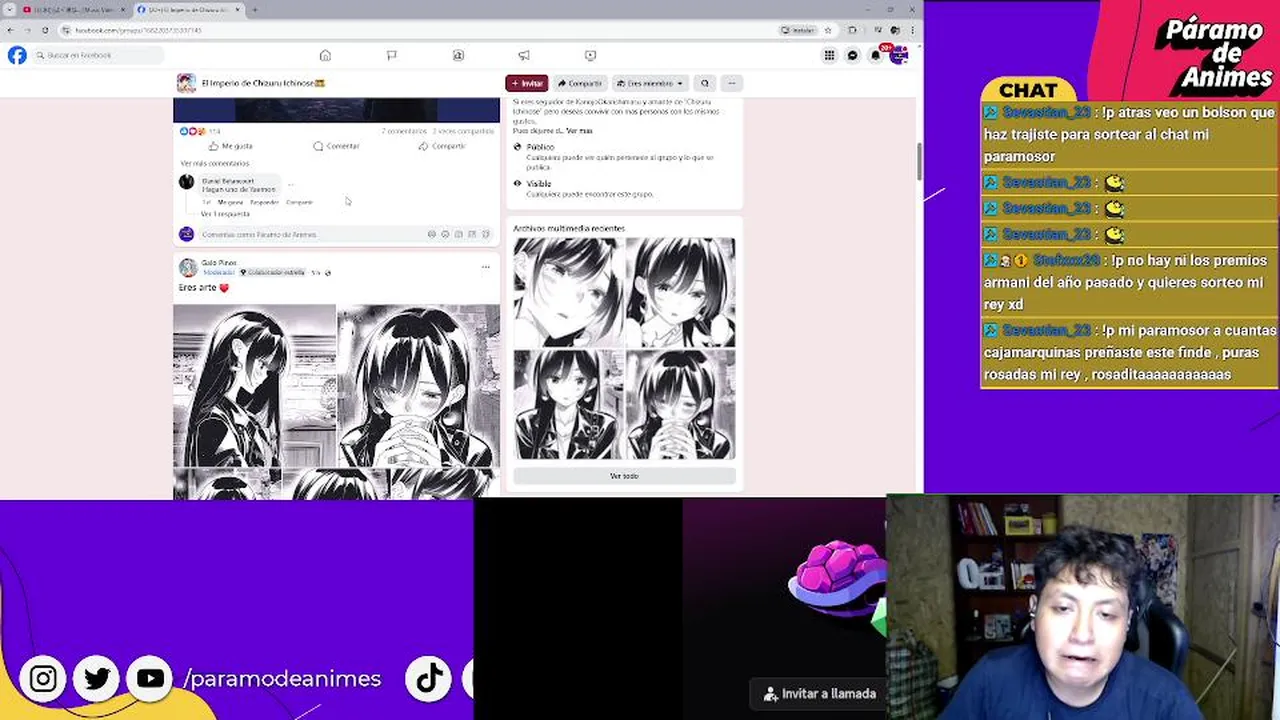Open Galo Pinos profile name

coord(219,263)
